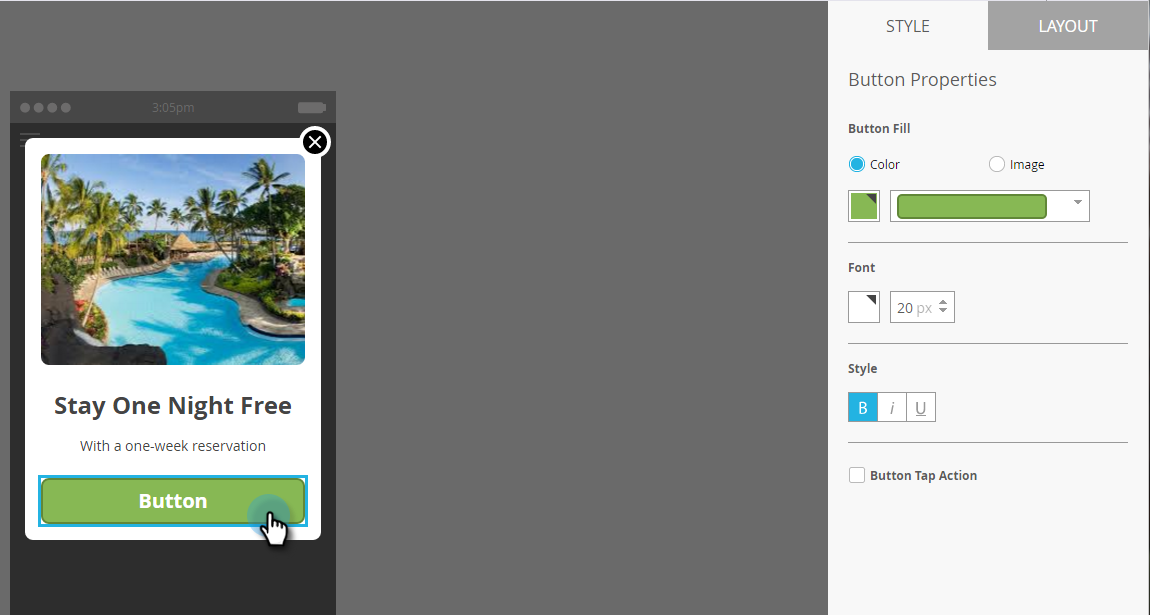Click the green Button in the preview
The image size is (1150, 615).
[172, 501]
